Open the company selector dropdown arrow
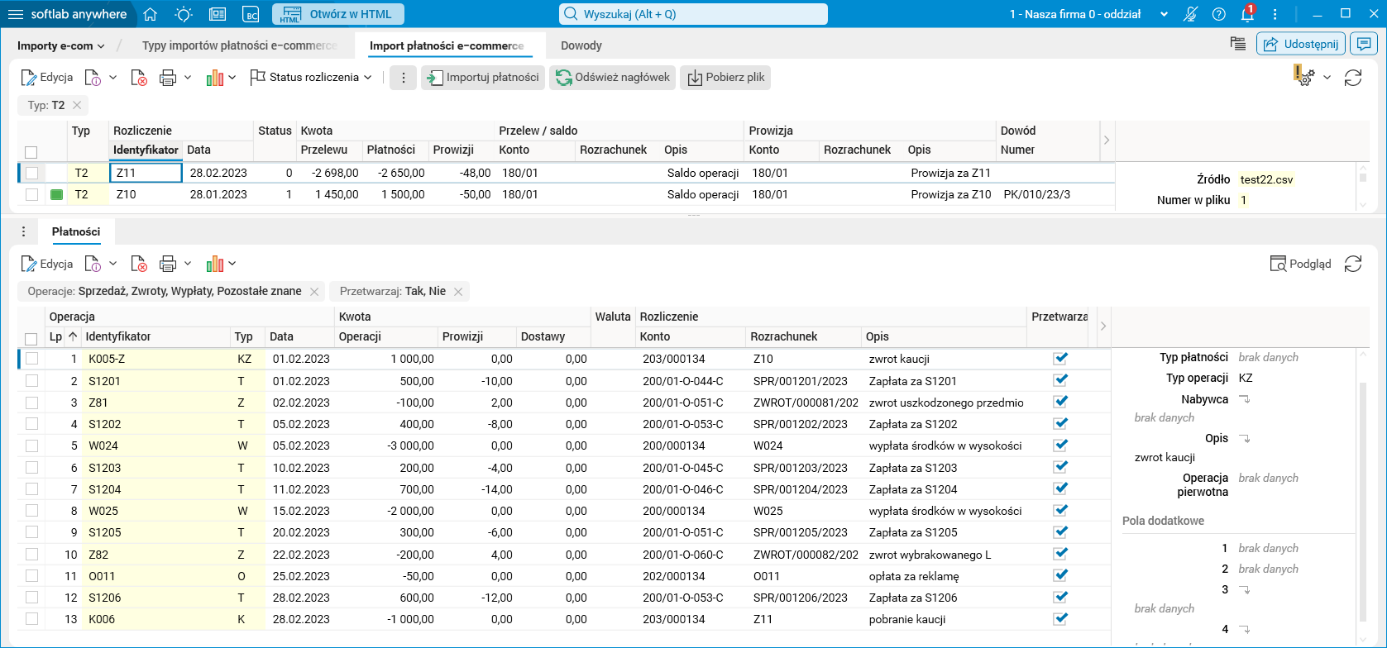Screen dimensions: 1387x648 point(1163,14)
